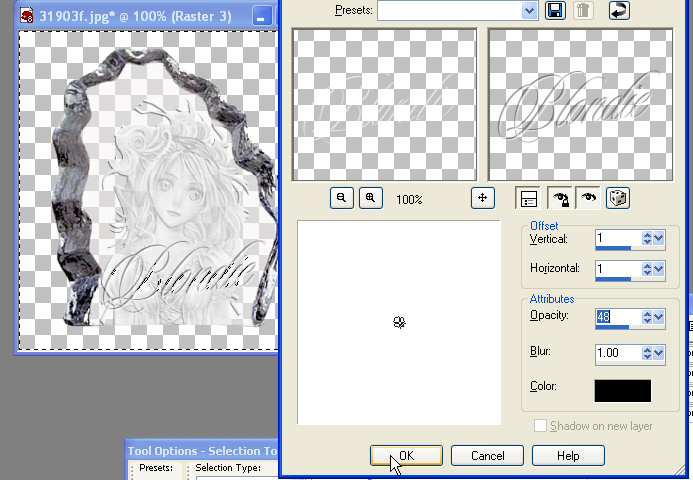
Task: Click the Tool Options panel title bar
Action: click(x=202, y=450)
